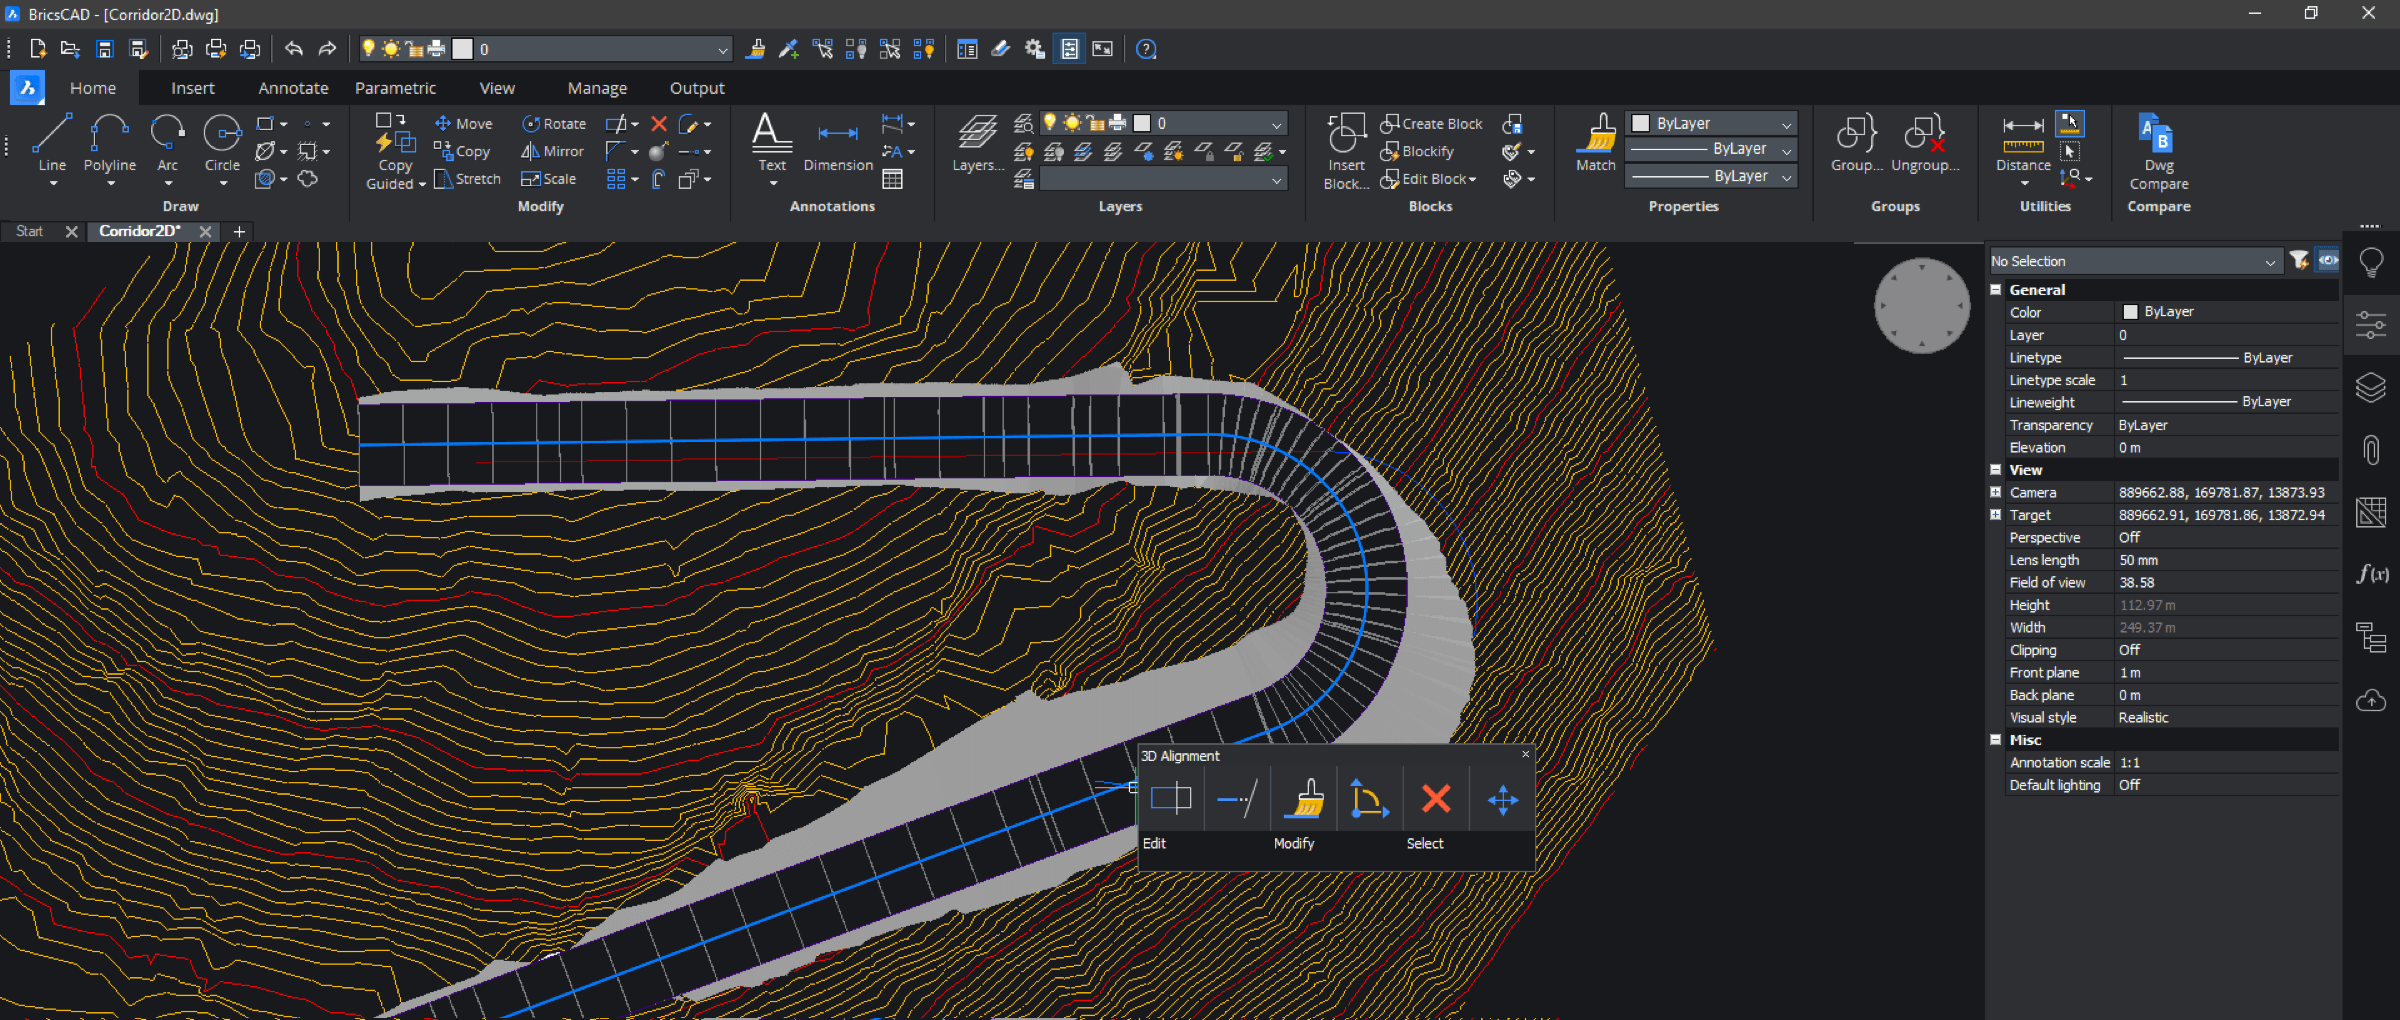Click the Modify brush in 3D Alignment
This screenshot has width=2400, height=1020.
[x=1304, y=799]
